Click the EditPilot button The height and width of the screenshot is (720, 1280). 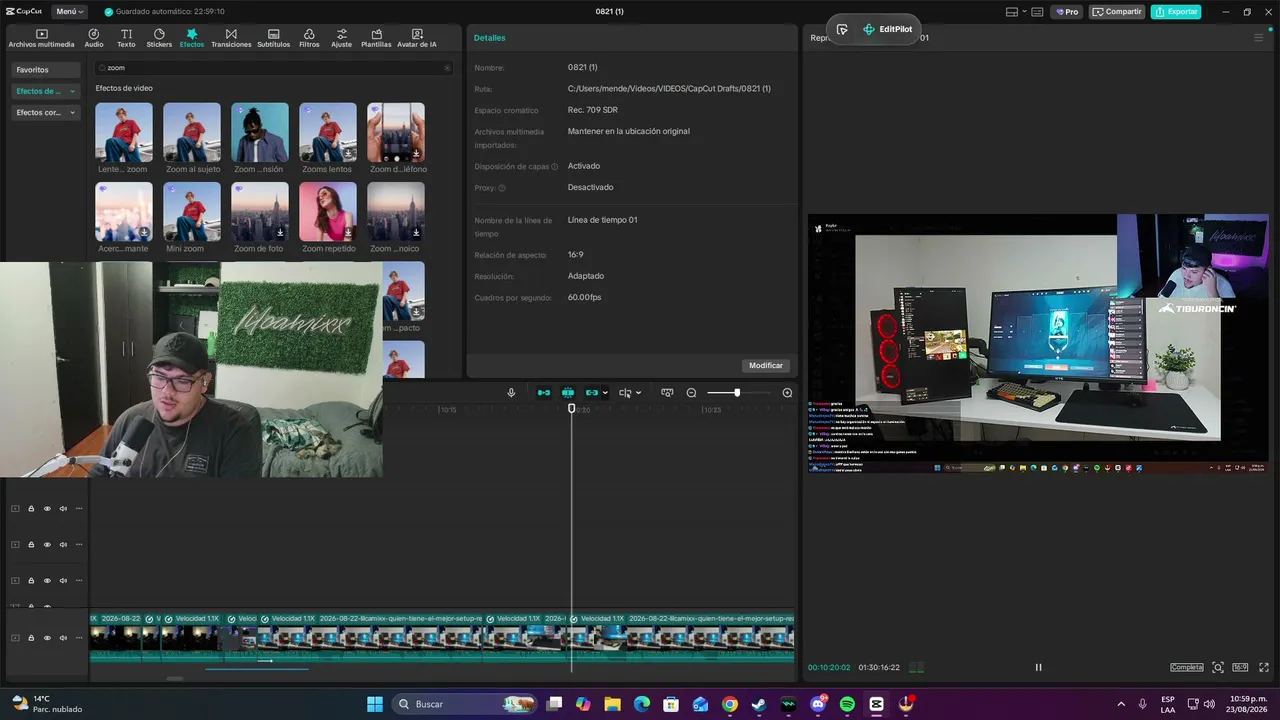[x=888, y=30]
